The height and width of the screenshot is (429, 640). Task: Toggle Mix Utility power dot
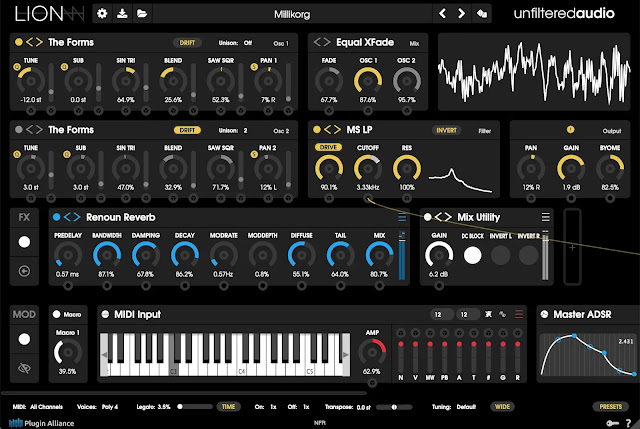[427, 217]
